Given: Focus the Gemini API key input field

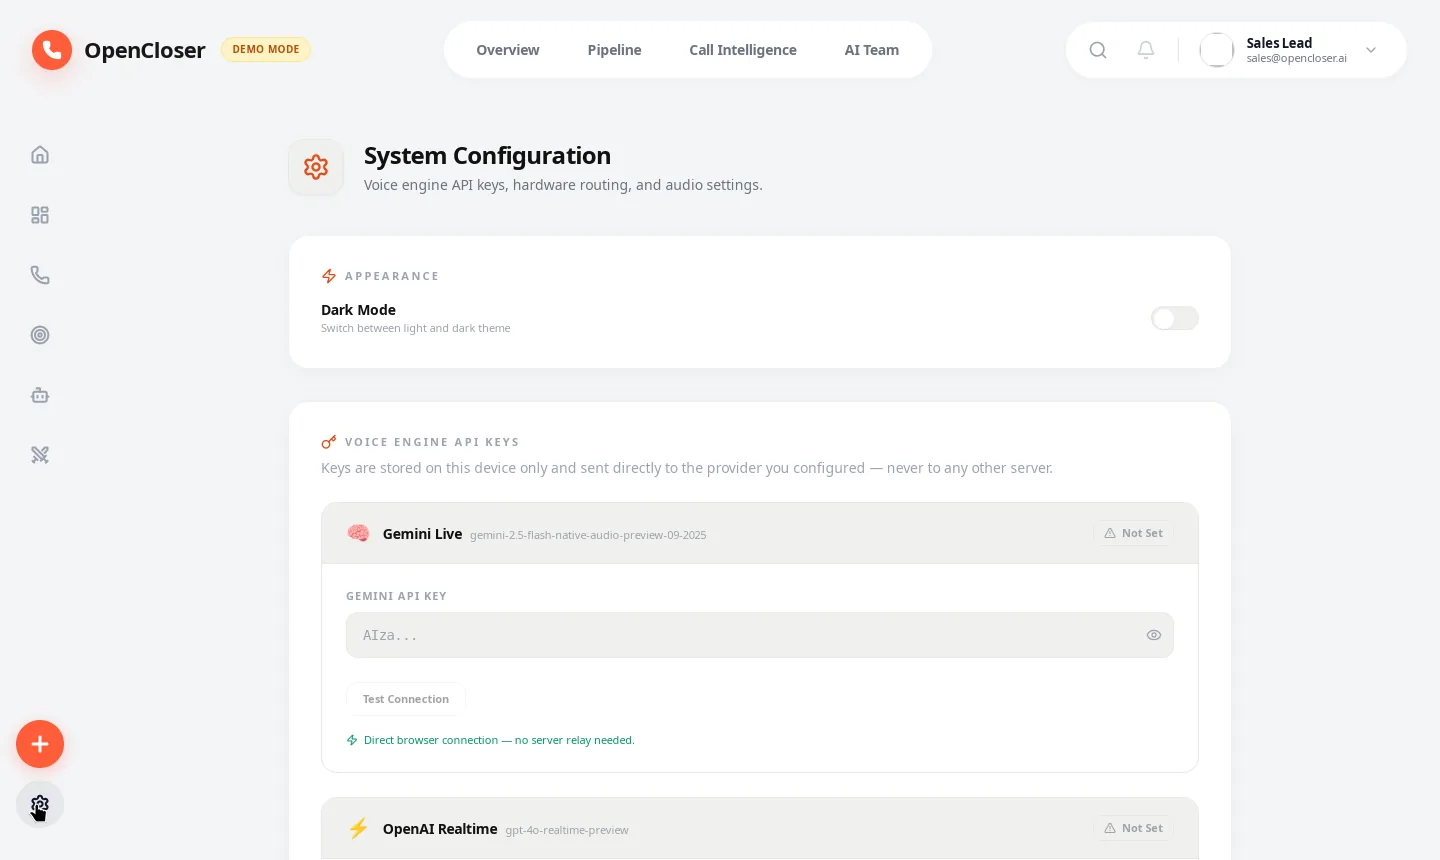Looking at the screenshot, I should (760, 635).
